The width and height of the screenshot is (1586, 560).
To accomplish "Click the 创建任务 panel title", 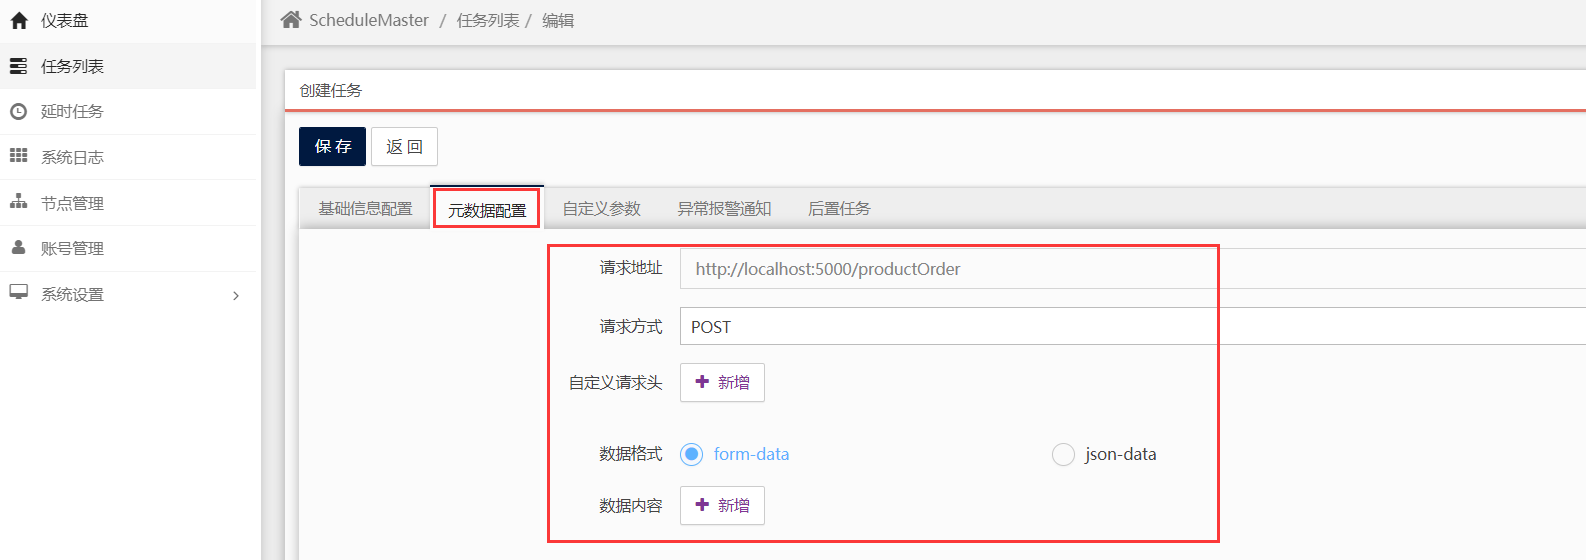I will [x=331, y=90].
